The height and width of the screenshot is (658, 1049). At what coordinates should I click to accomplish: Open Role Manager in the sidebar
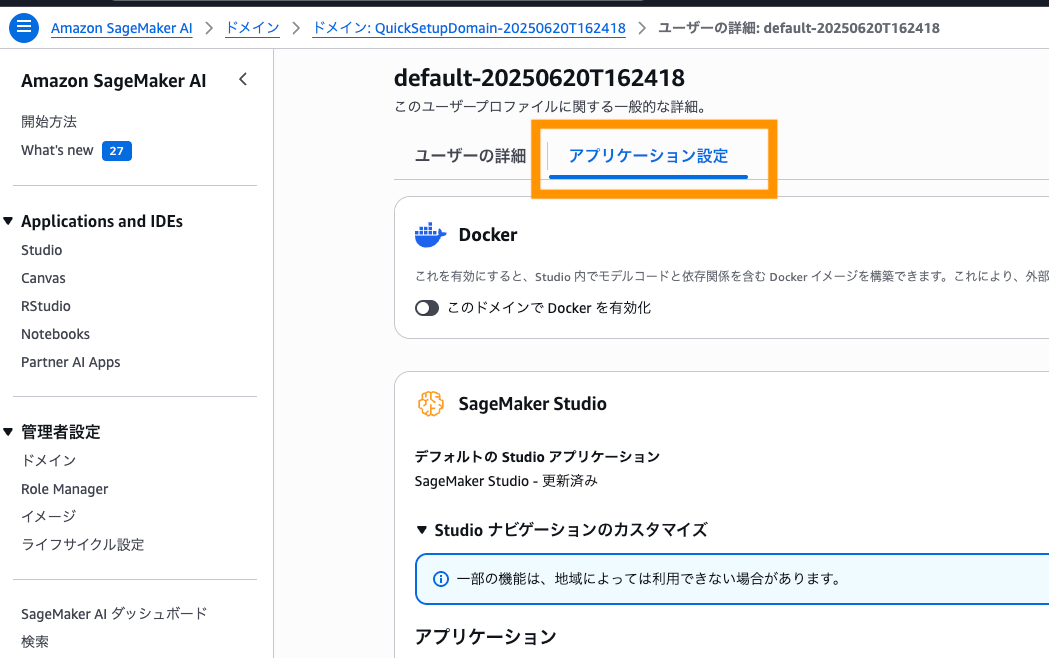tap(64, 489)
